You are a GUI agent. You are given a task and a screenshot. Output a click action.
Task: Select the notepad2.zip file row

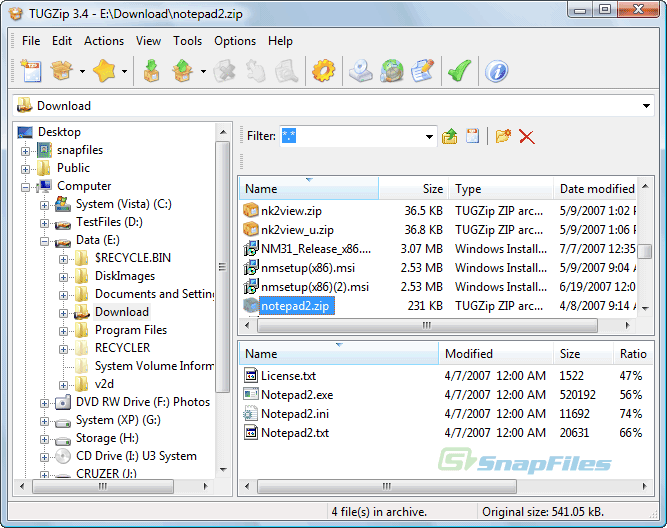click(x=438, y=305)
